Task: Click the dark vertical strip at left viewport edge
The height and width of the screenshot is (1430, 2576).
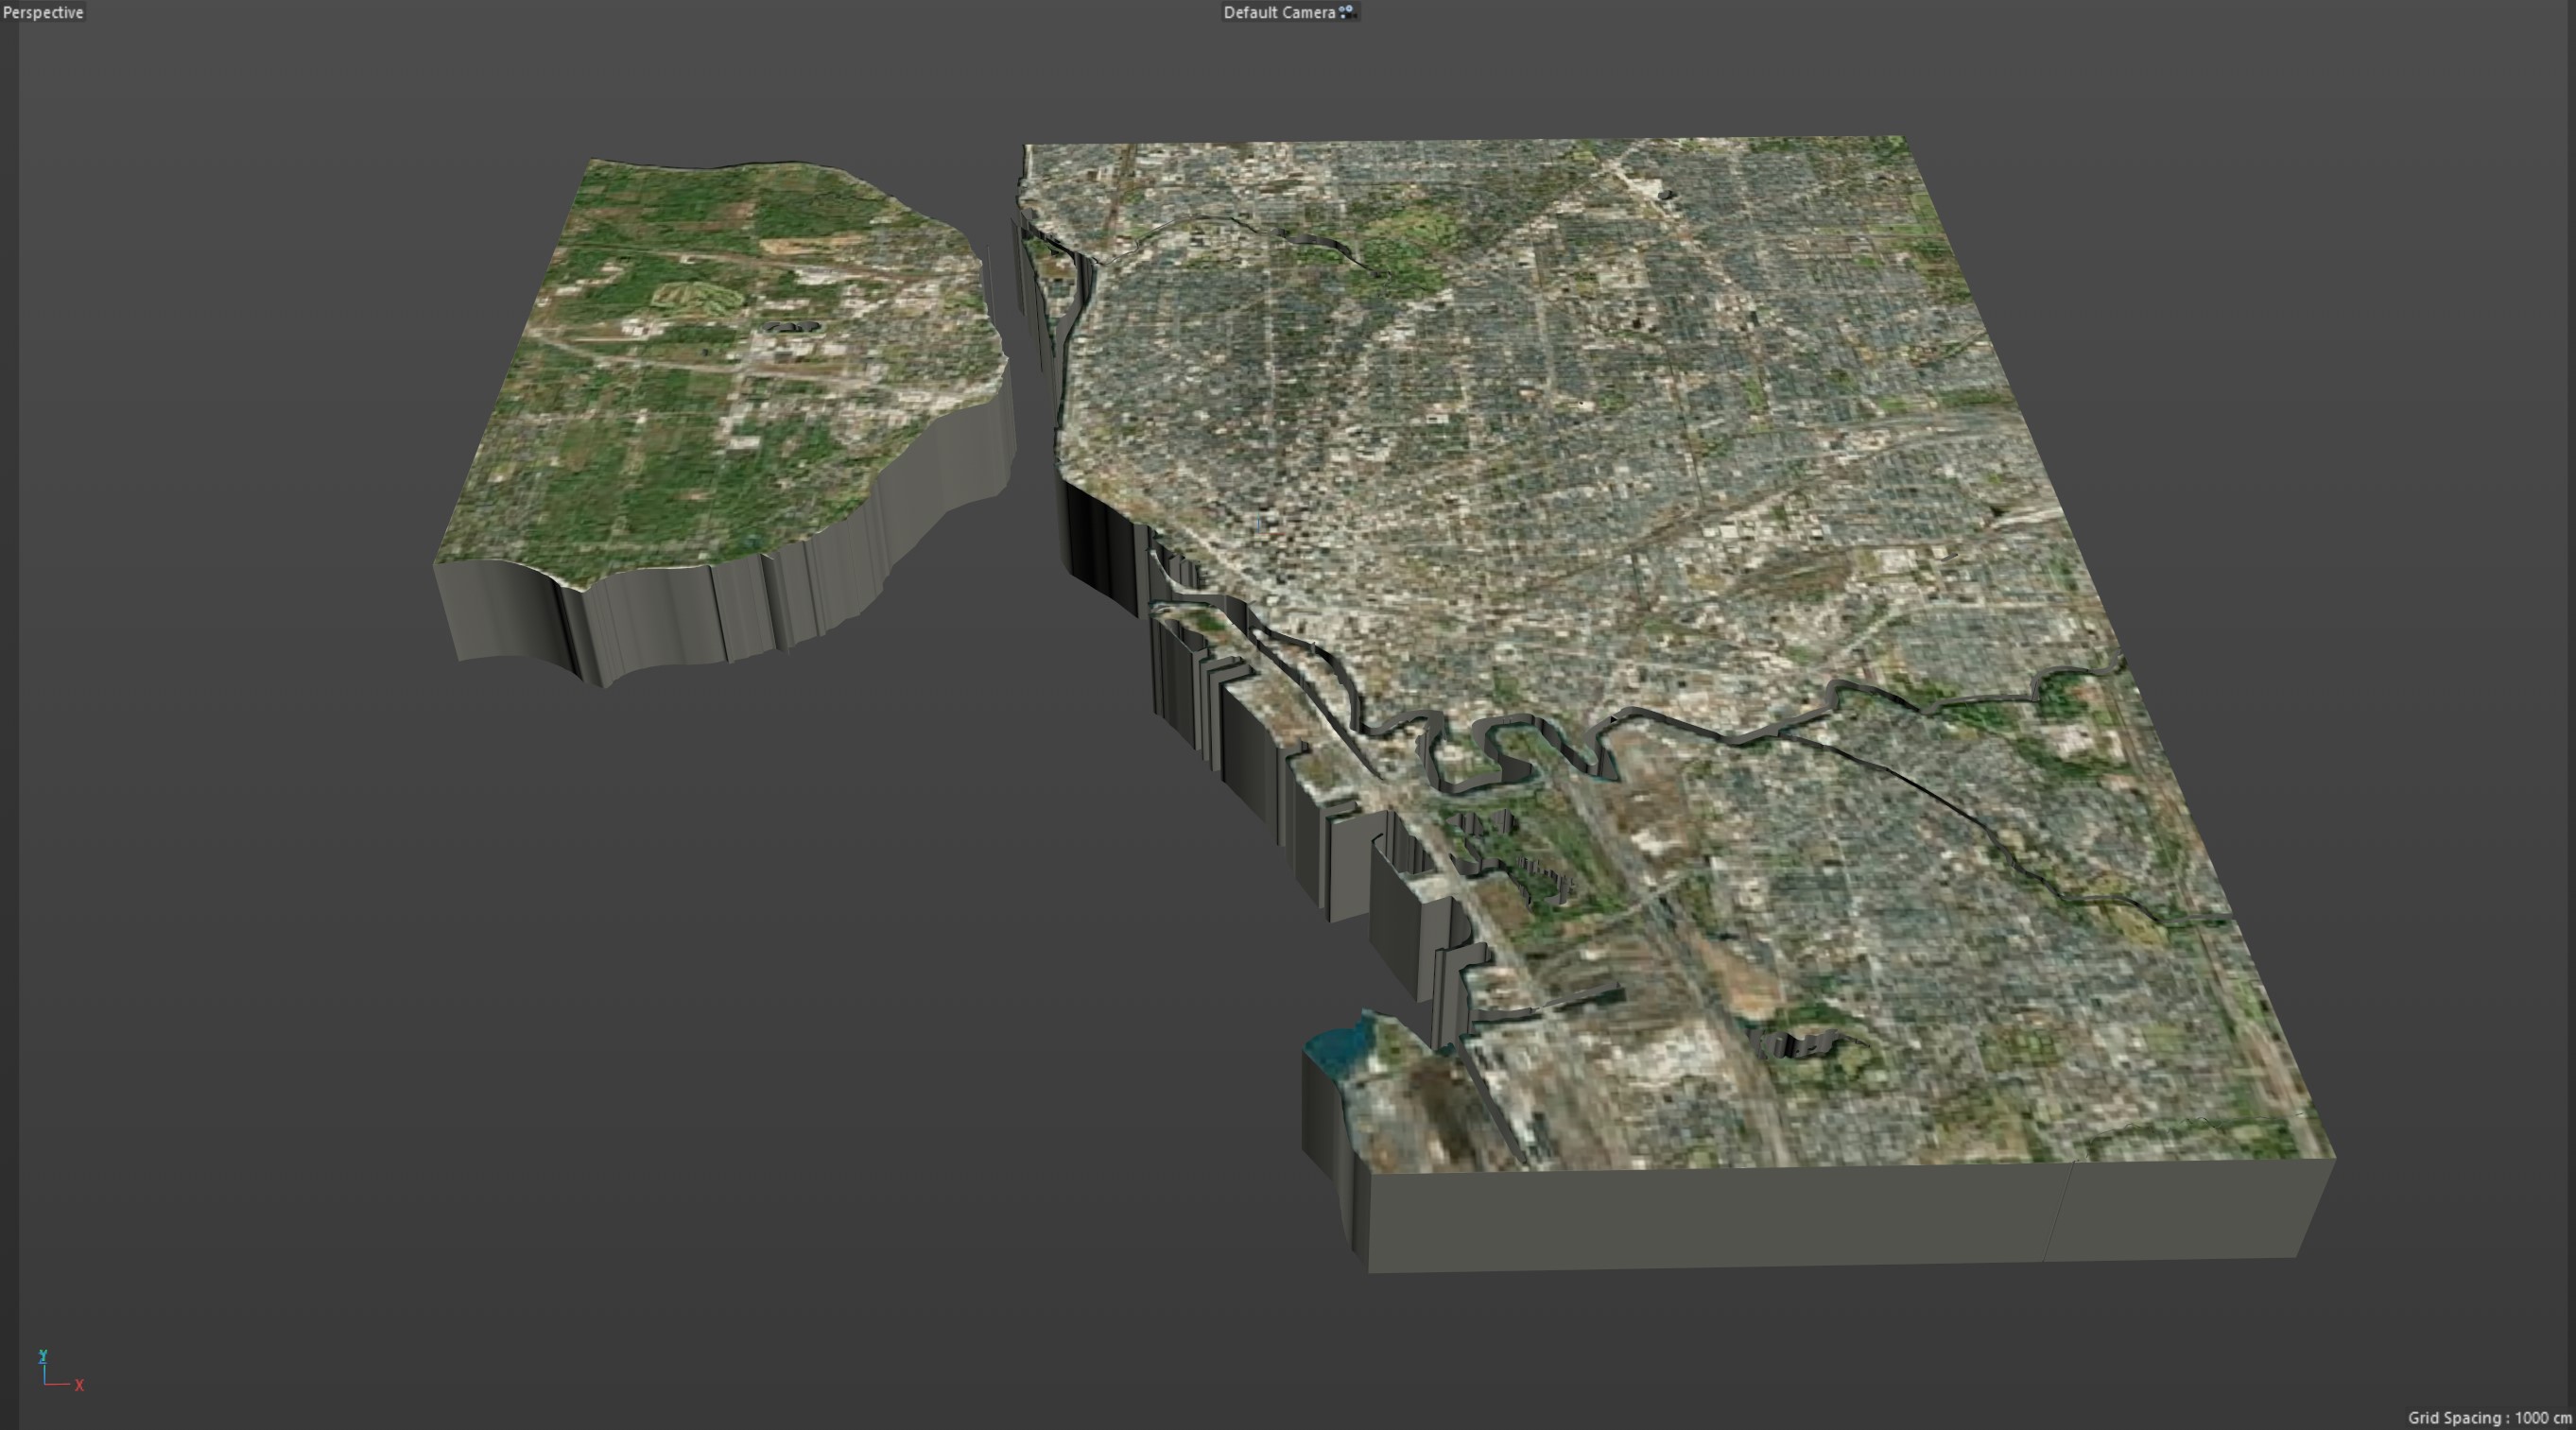Action: click(x=9, y=700)
